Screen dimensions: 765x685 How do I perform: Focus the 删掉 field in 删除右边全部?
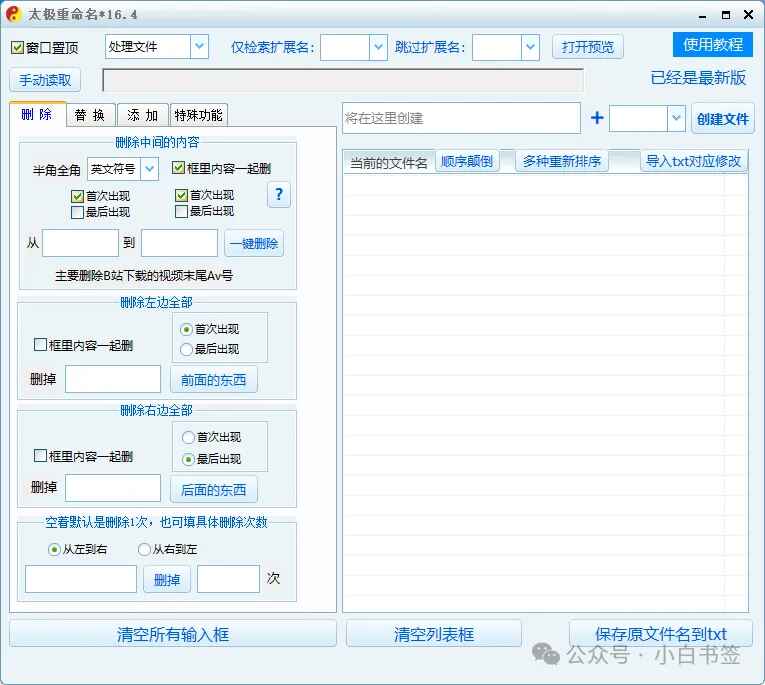click(x=113, y=488)
